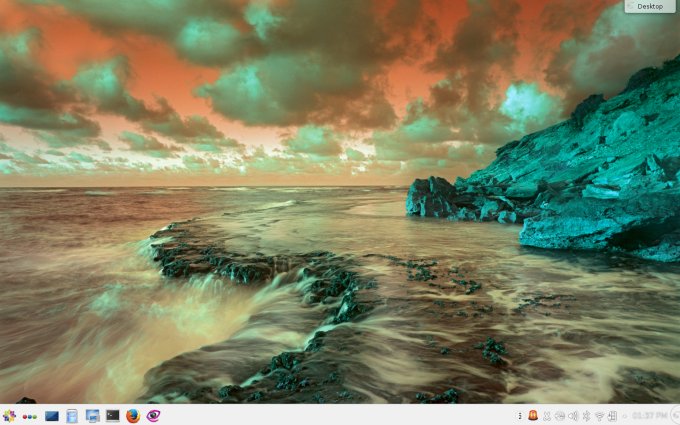Open the Desktop toolbox button

coord(650,6)
